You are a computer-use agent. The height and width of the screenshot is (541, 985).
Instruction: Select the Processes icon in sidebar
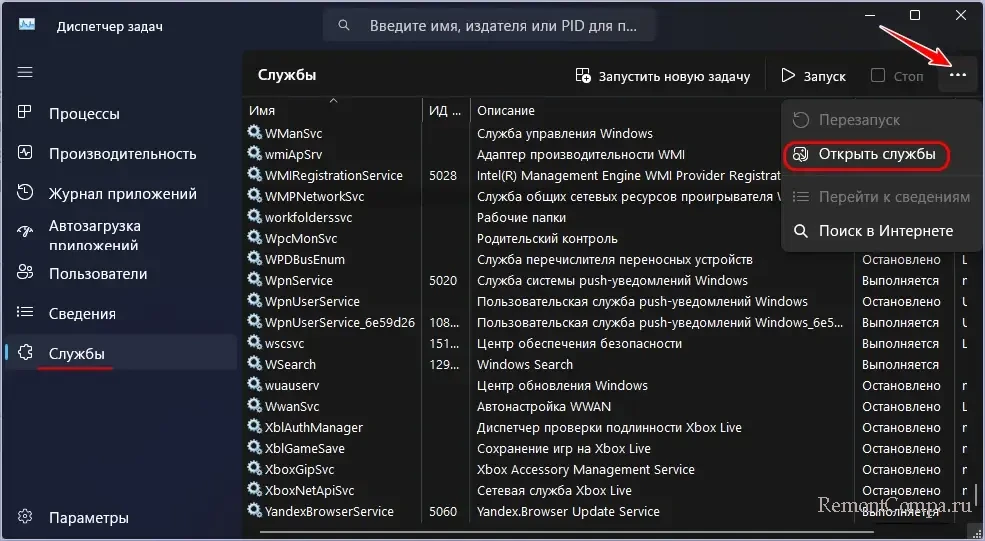click(26, 114)
